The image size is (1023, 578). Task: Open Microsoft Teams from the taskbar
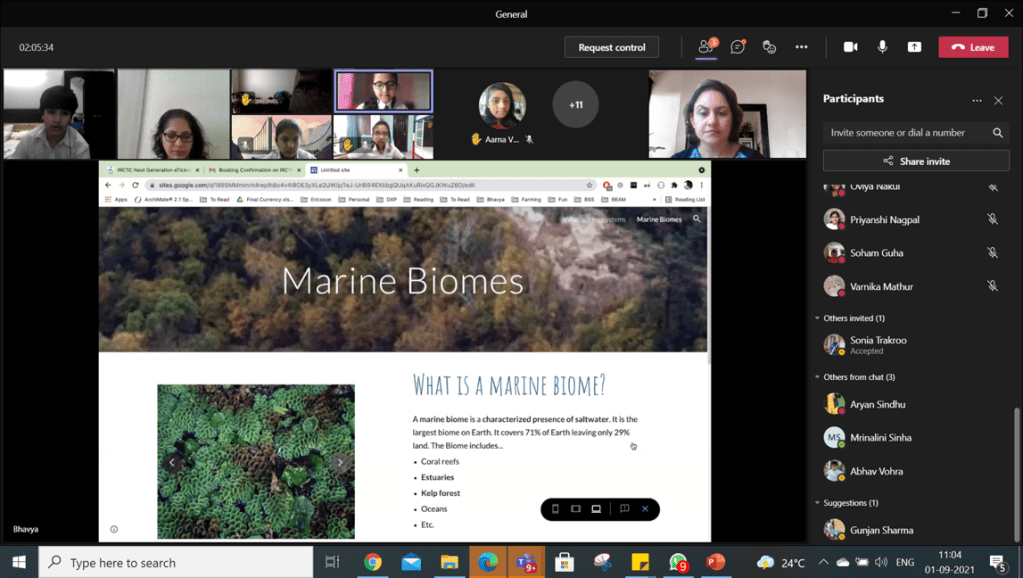pos(524,562)
